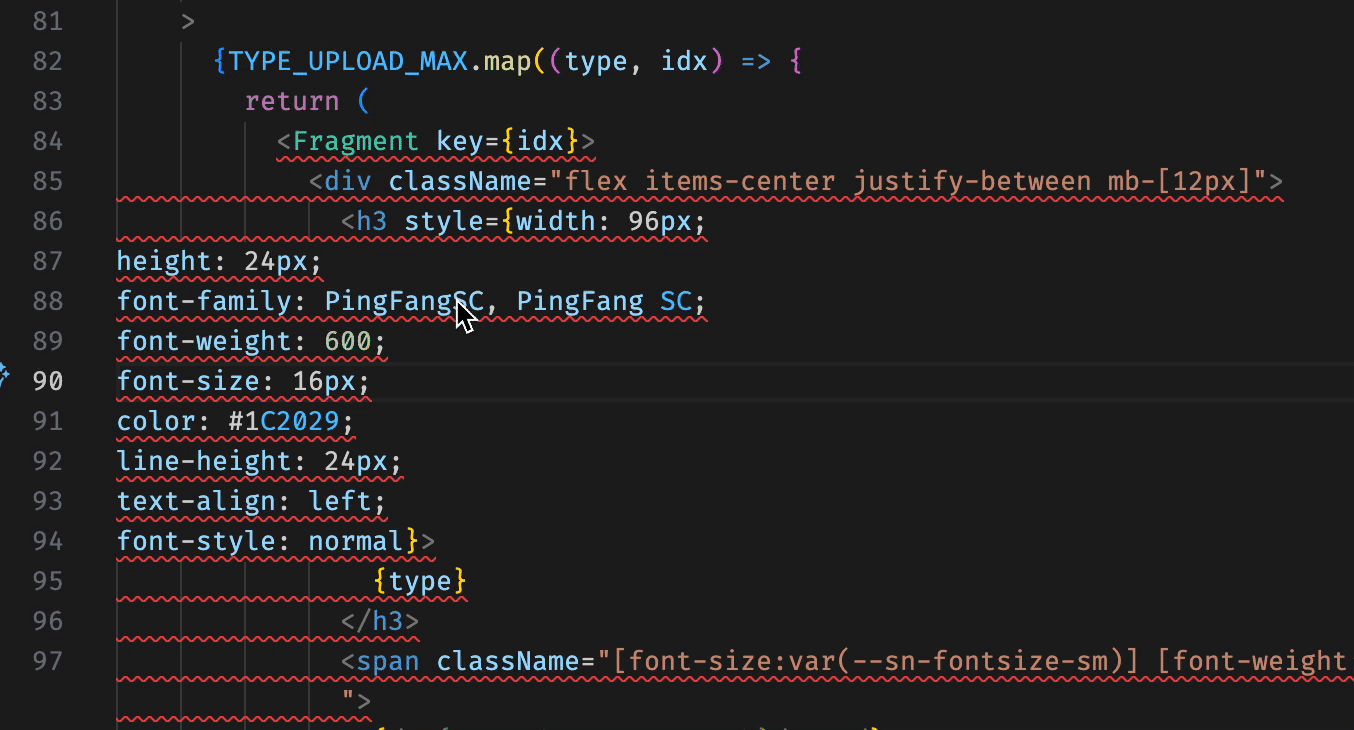Image resolution: width=1354 pixels, height=730 pixels.
Task: Click the Fragment tag name on line 84
Action: pos(356,141)
